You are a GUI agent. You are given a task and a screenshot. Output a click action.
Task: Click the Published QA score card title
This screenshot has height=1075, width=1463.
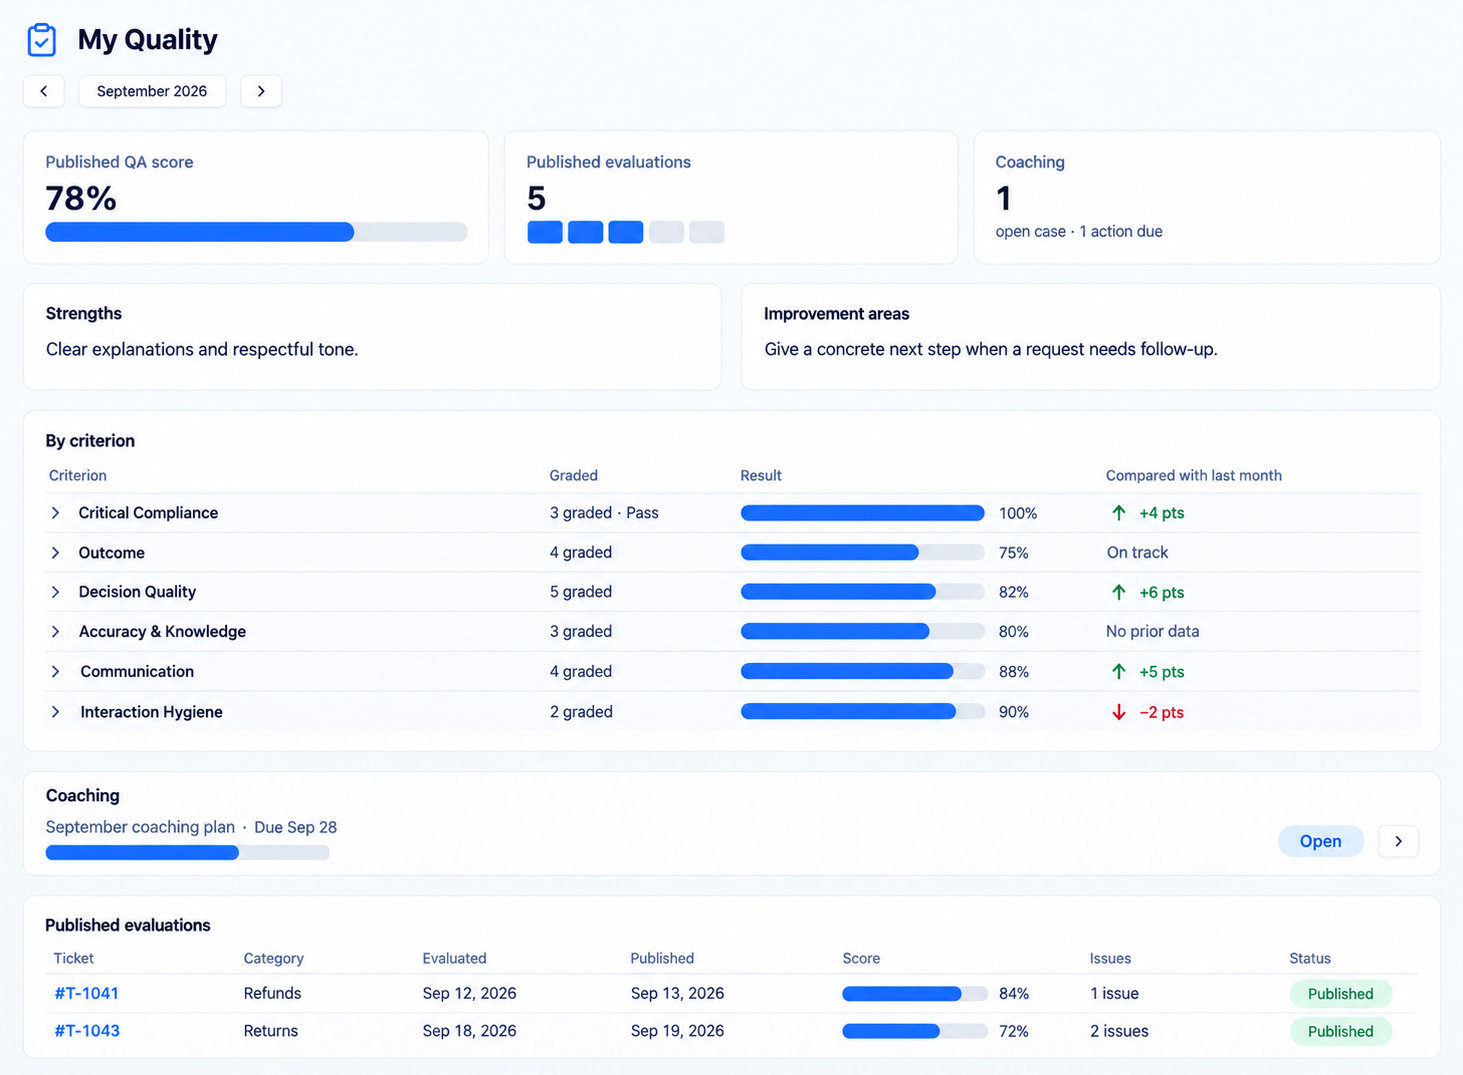[x=119, y=162]
